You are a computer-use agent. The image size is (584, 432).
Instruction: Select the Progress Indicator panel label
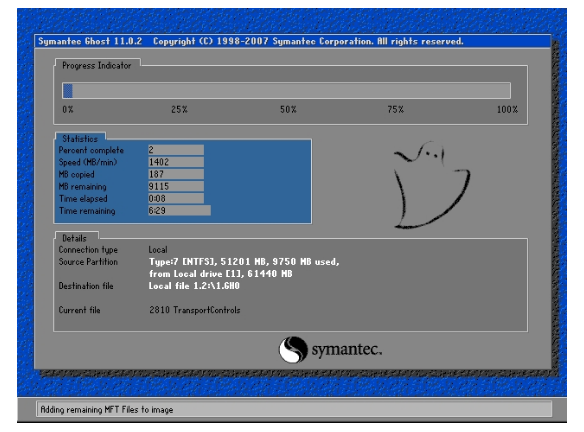click(x=97, y=66)
